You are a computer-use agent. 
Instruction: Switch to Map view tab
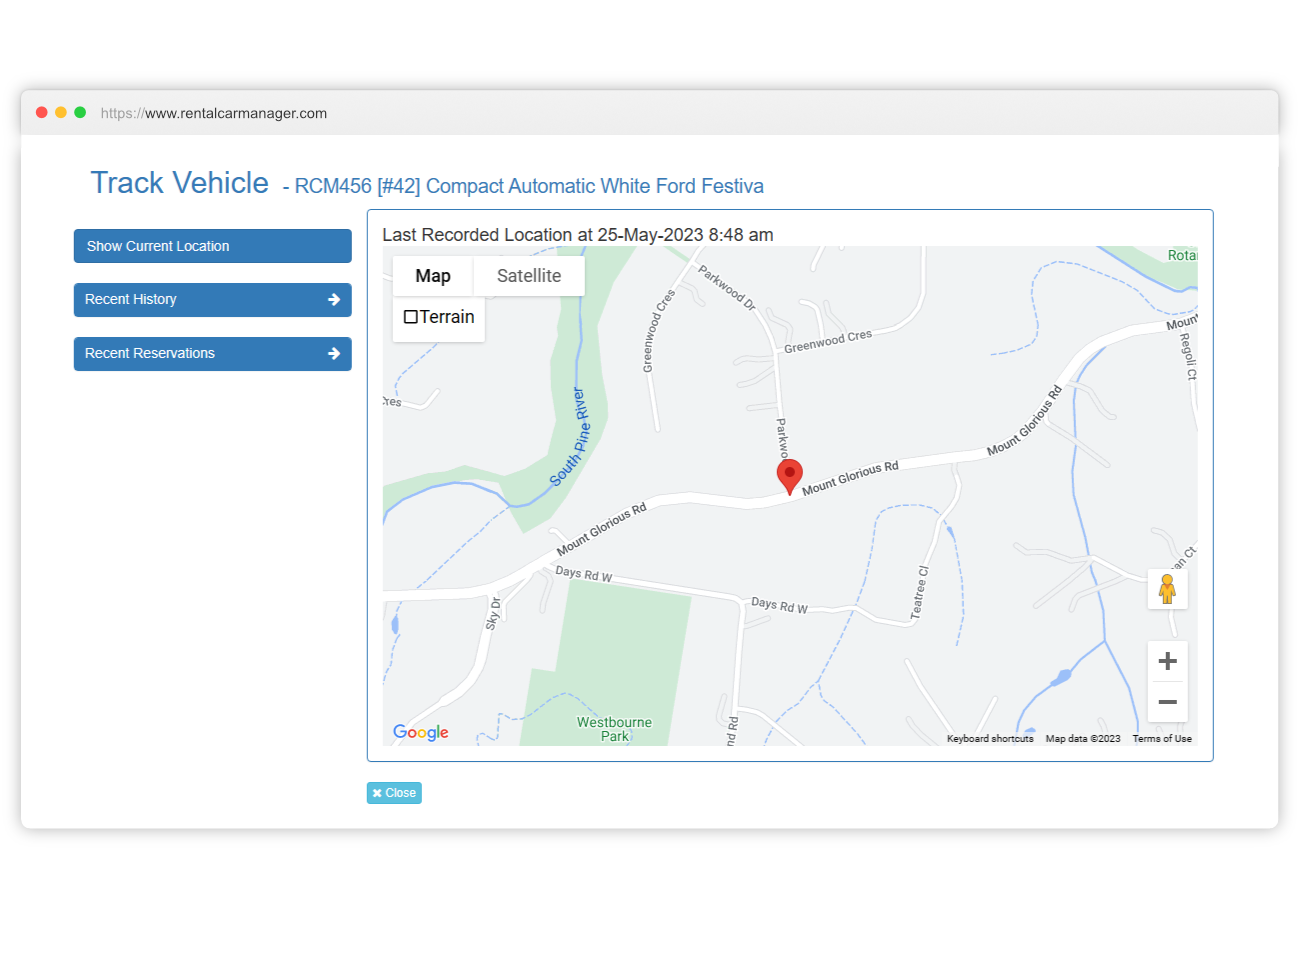tap(433, 276)
